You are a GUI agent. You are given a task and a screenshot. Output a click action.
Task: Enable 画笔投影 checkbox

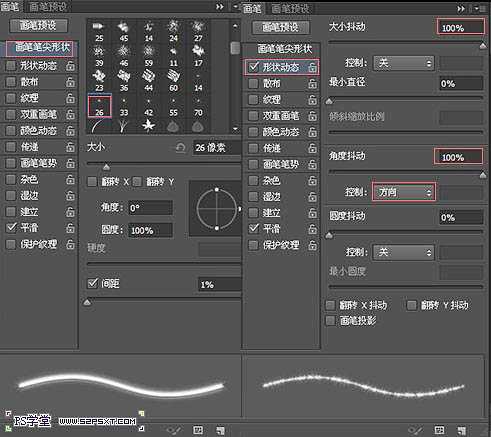[330, 321]
